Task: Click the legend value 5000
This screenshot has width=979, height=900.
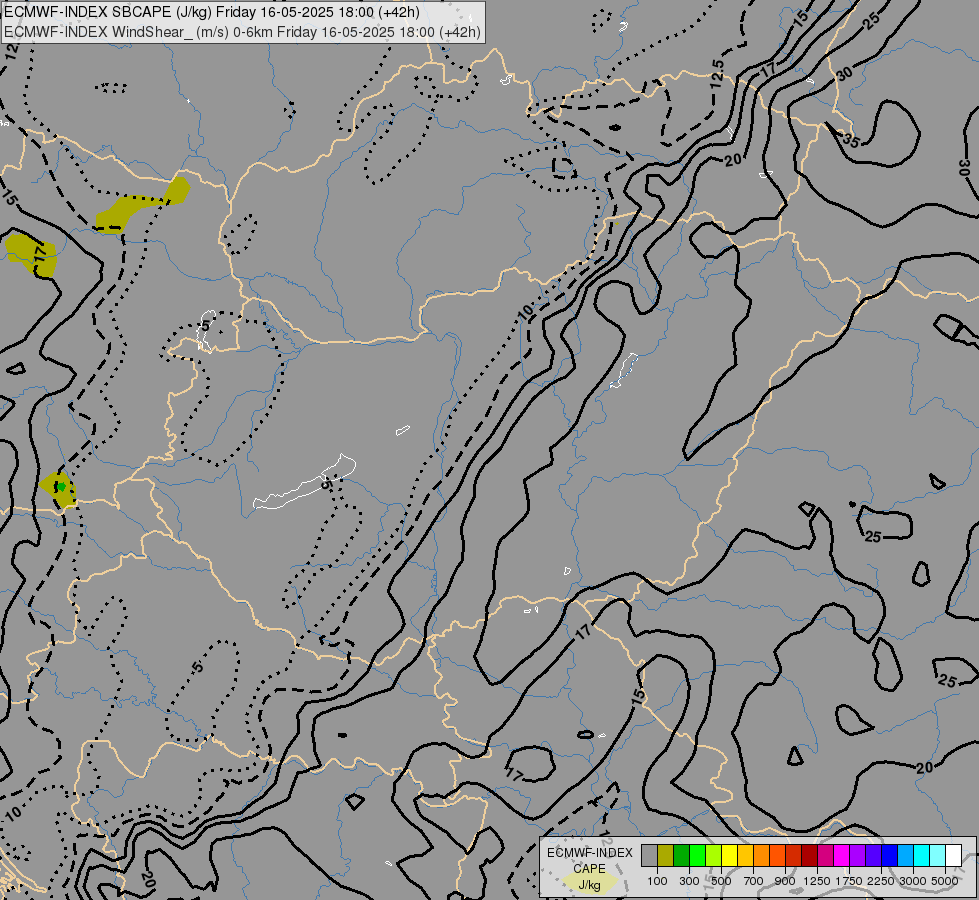Action: (x=945, y=881)
